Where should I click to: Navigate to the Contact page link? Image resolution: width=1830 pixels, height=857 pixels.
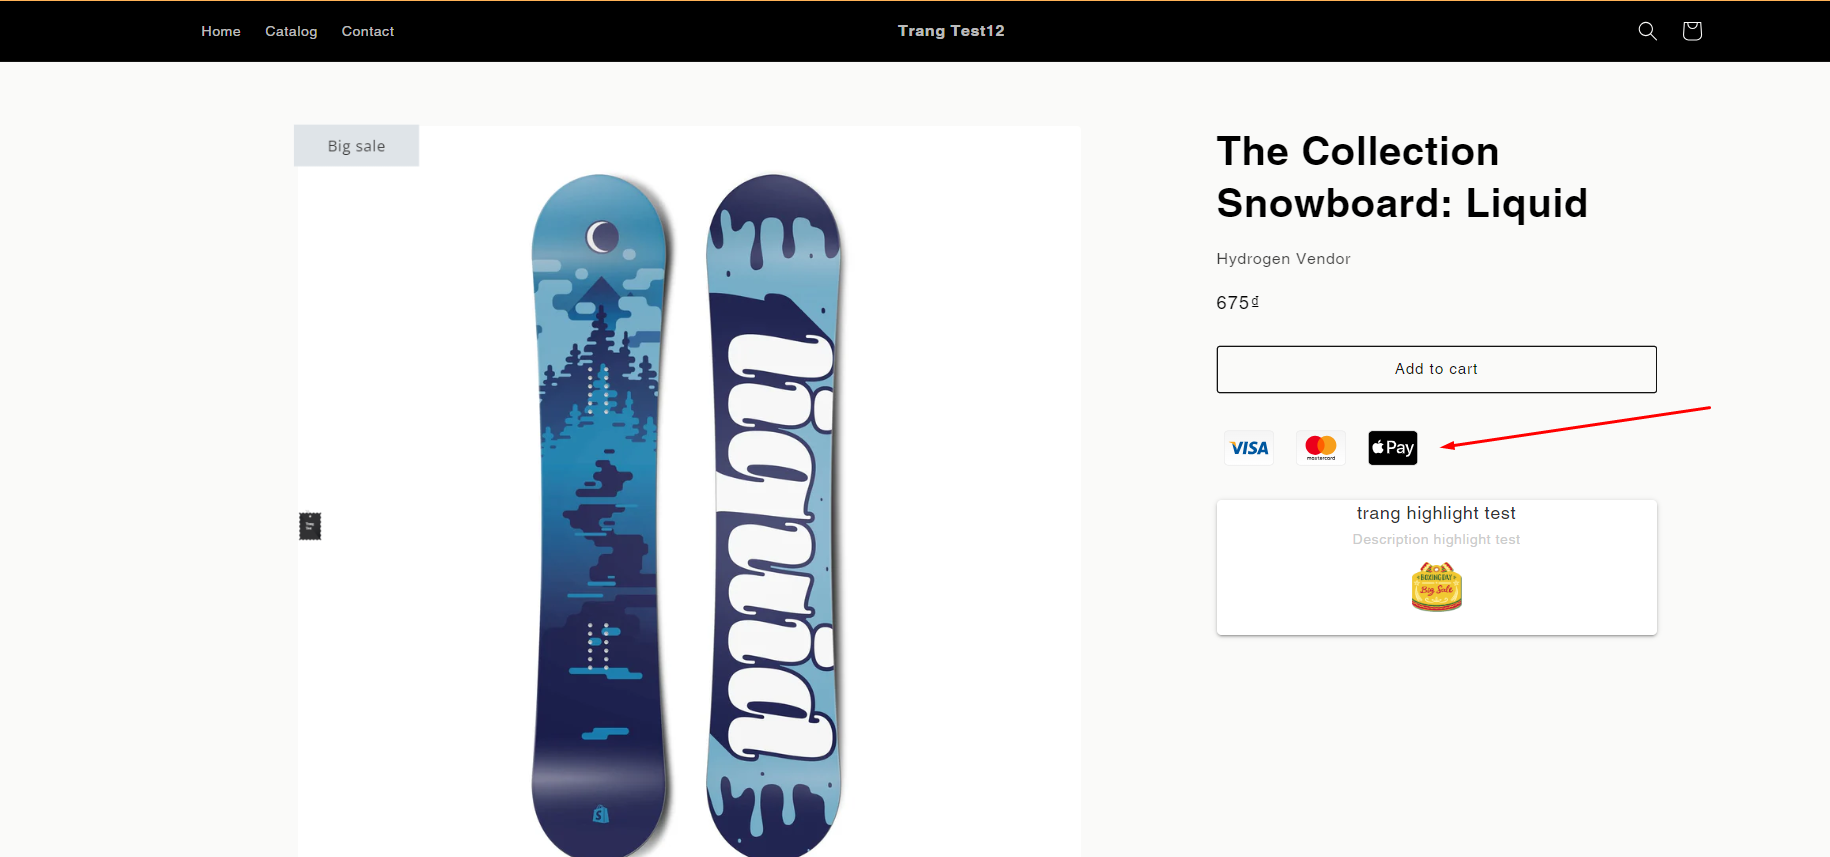tap(368, 31)
